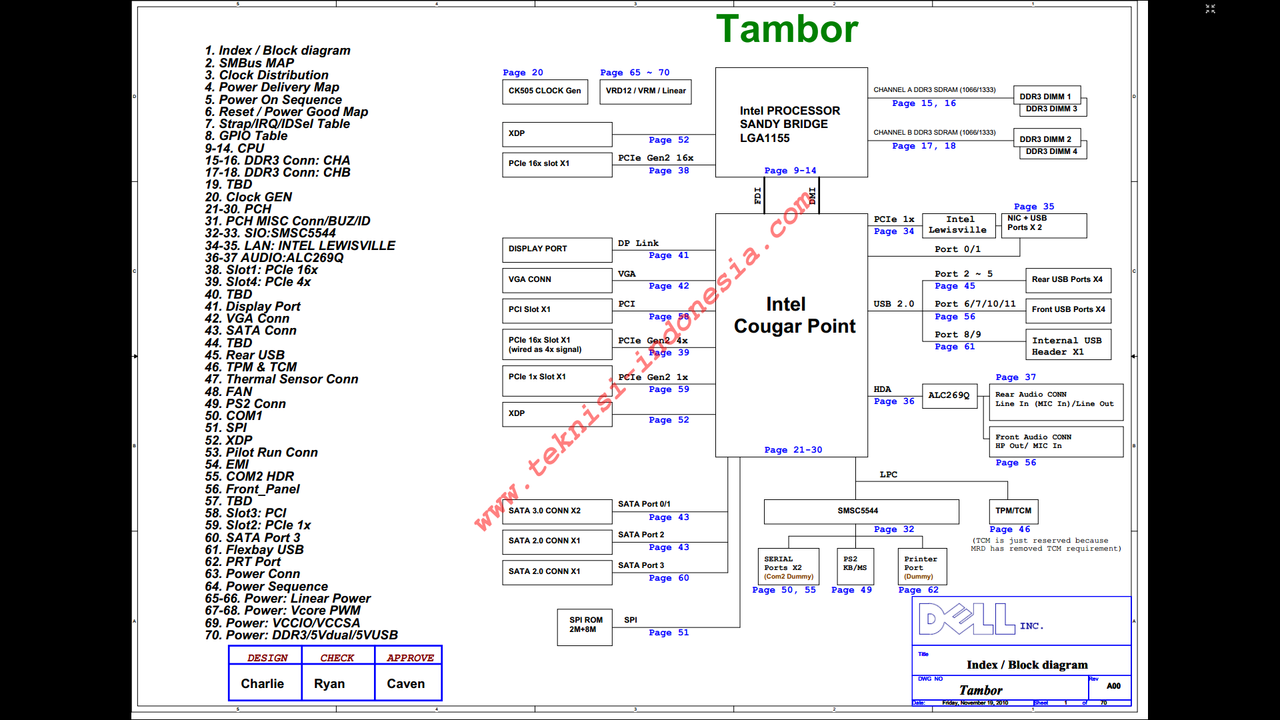Click 'Page 38' near PCIe Gen2 16x

pyautogui.click(x=669, y=171)
